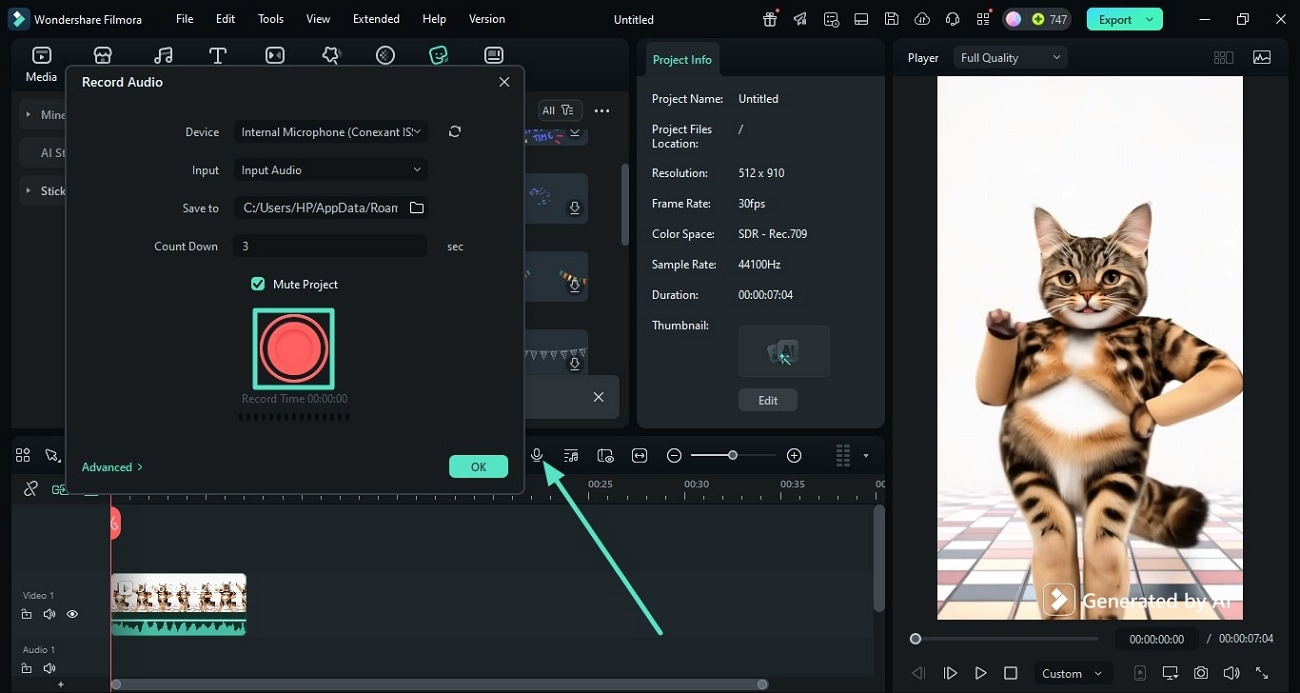
Task: Lock the Audio 1 track
Action: click(x=27, y=668)
